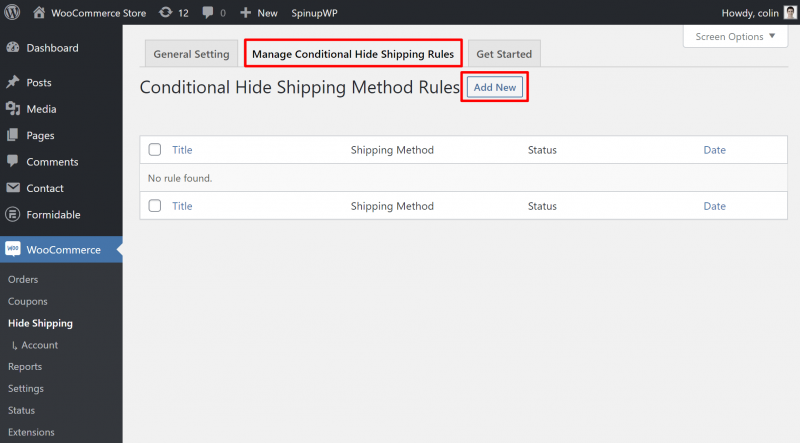Image resolution: width=800 pixels, height=443 pixels.
Task: Click the 'No rule found.' row text
Action: (x=180, y=178)
